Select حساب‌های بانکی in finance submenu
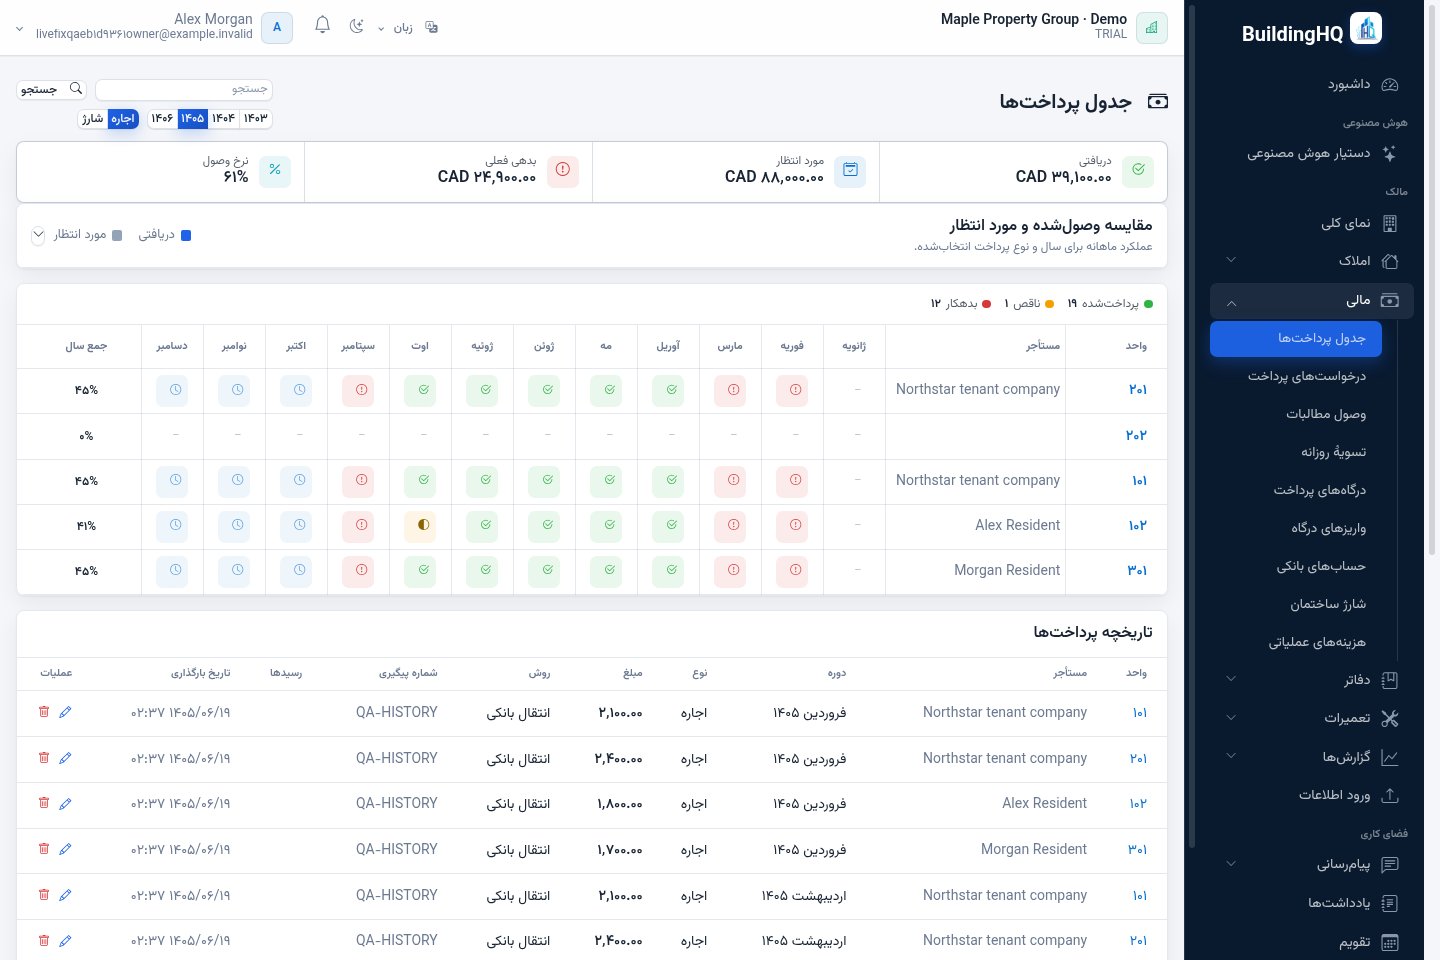Viewport: 1440px width, 960px height. pos(1296,566)
